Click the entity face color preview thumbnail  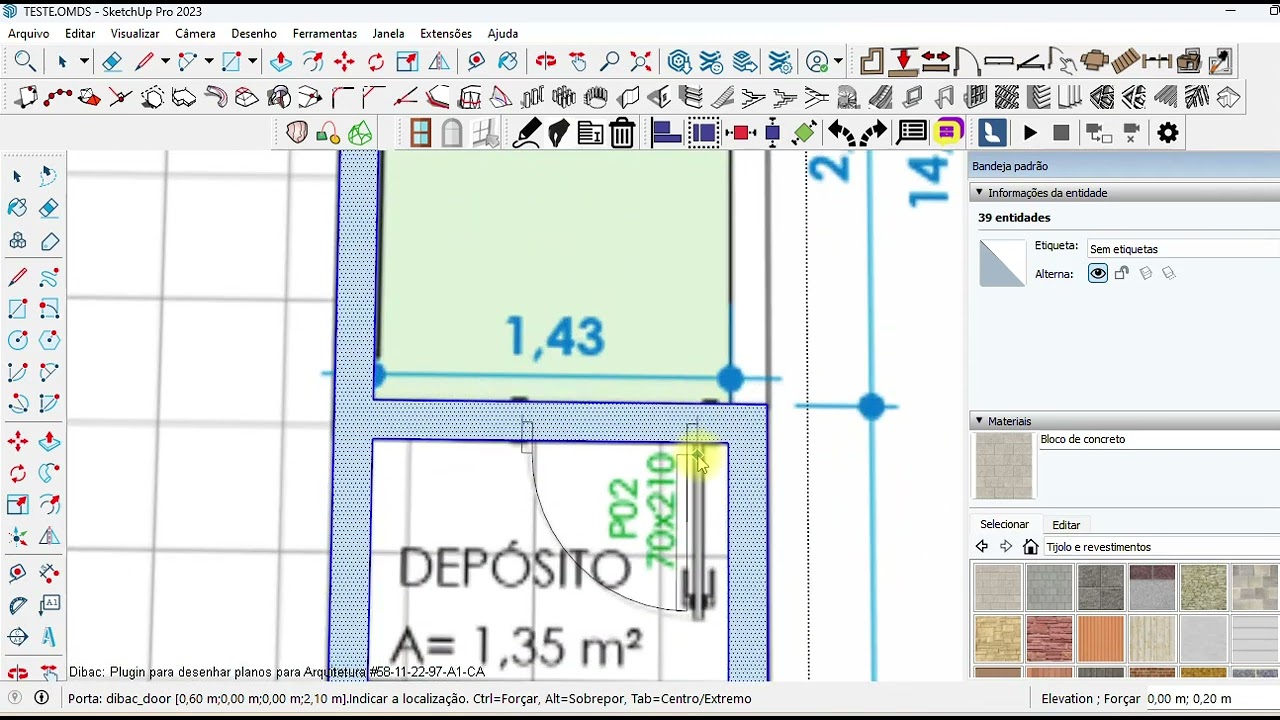coord(1002,263)
